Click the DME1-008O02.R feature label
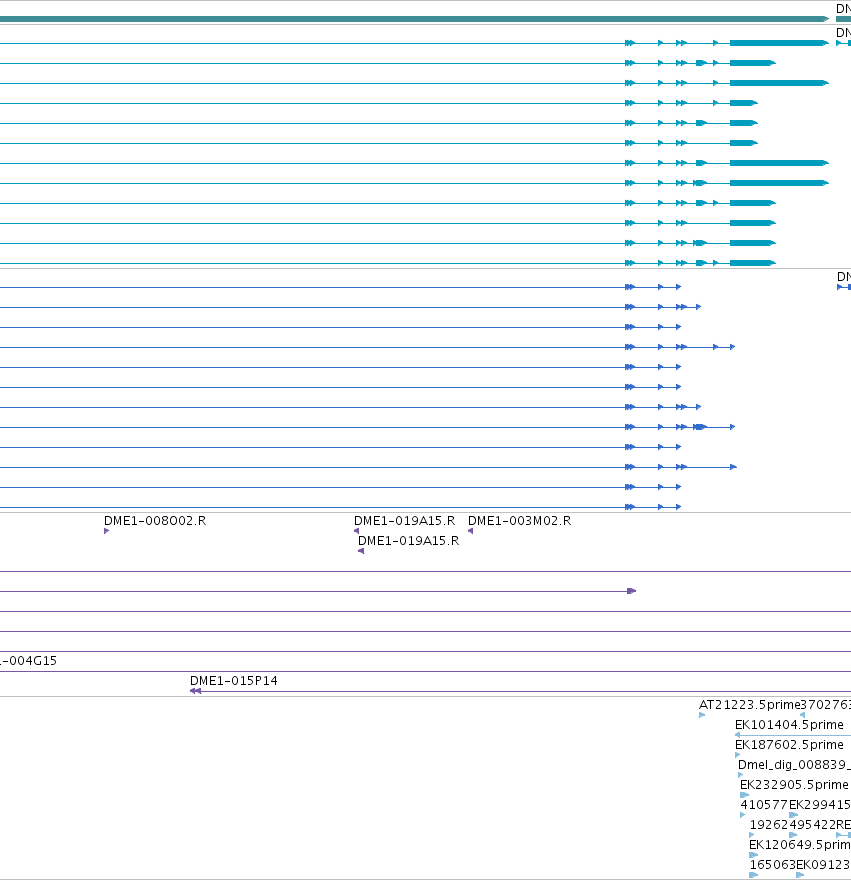Viewport: 851px width, 880px height. (155, 521)
